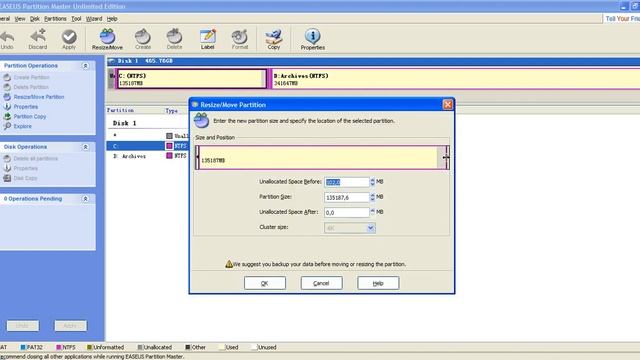Click the Partition column header
This screenshot has width=640, height=360.
click(x=120, y=111)
